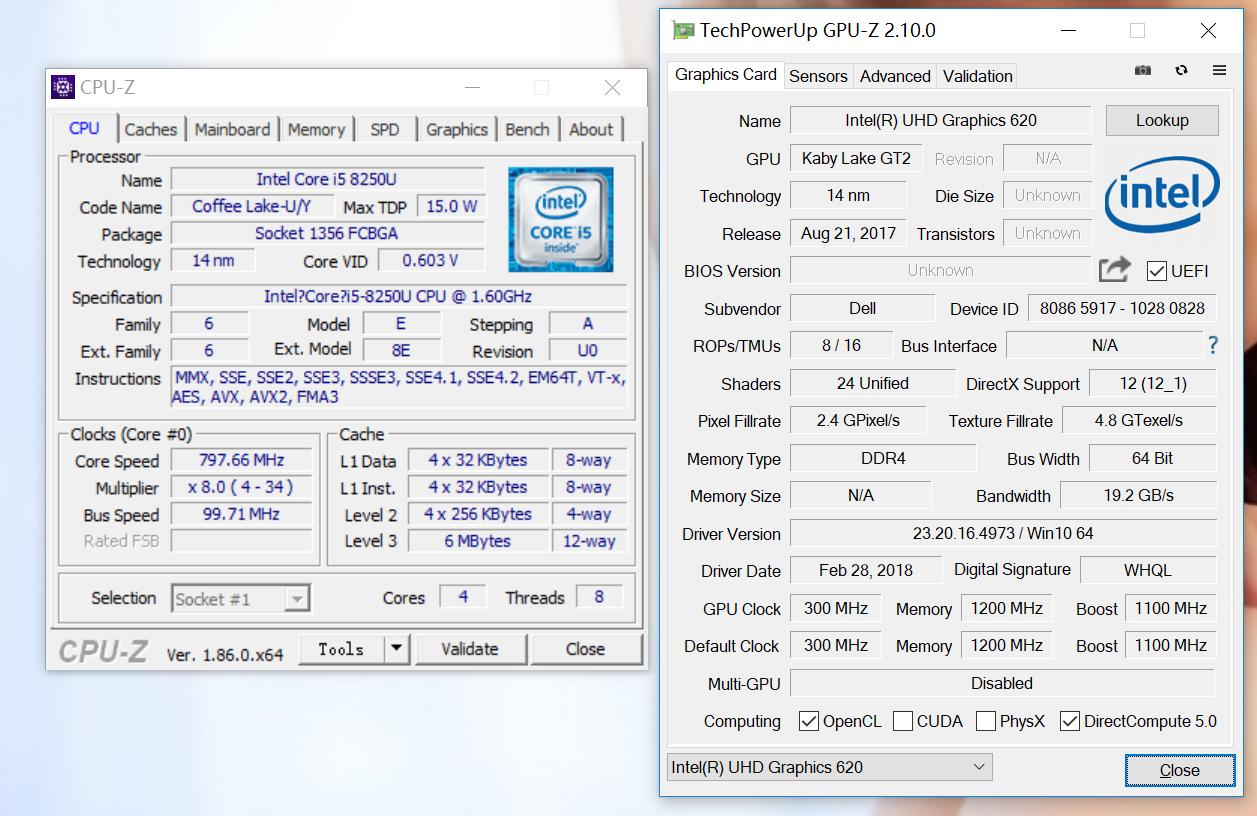Viewport: 1257px width, 816px height.
Task: Click the Core i5 badge in CPU-Z
Action: coord(560,219)
